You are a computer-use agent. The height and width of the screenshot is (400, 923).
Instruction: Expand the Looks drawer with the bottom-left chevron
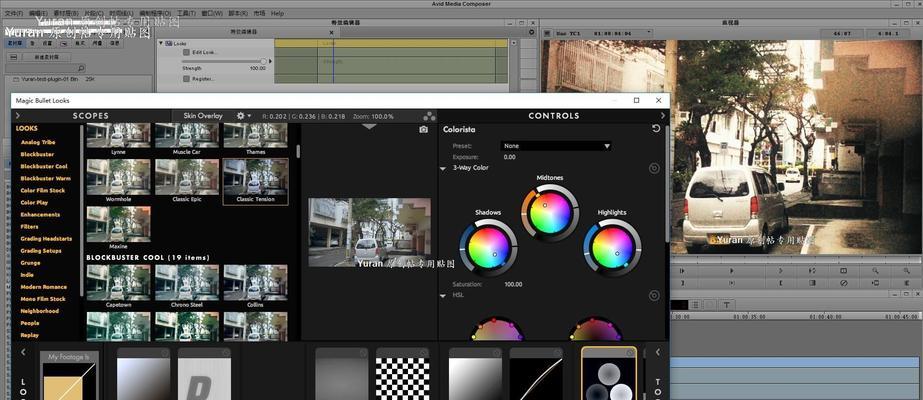click(24, 352)
